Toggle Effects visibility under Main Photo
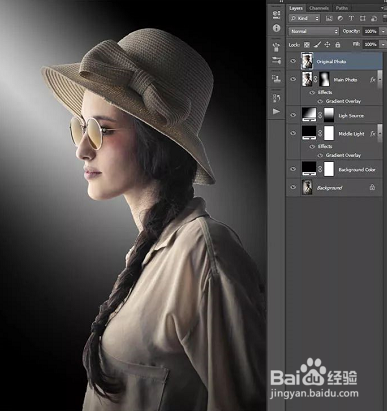Image resolution: width=387 pixels, height=411 pixels. click(x=312, y=92)
